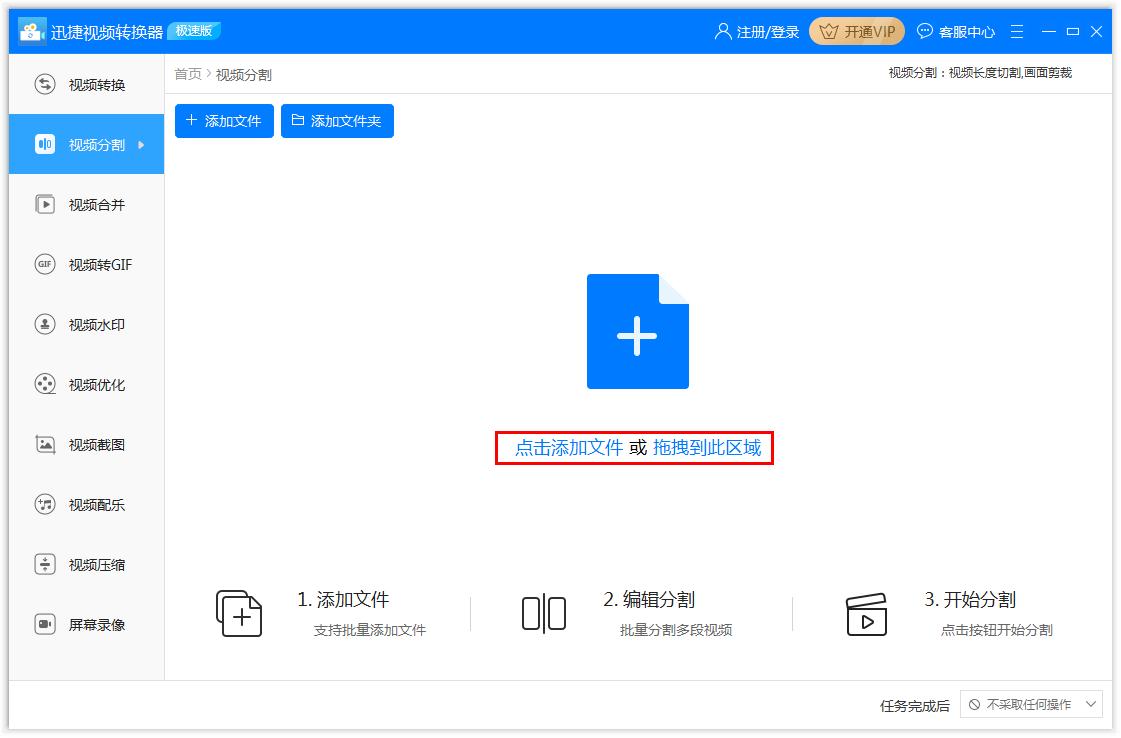
Task: Open the hamburger menu in the title bar
Action: 1018,31
